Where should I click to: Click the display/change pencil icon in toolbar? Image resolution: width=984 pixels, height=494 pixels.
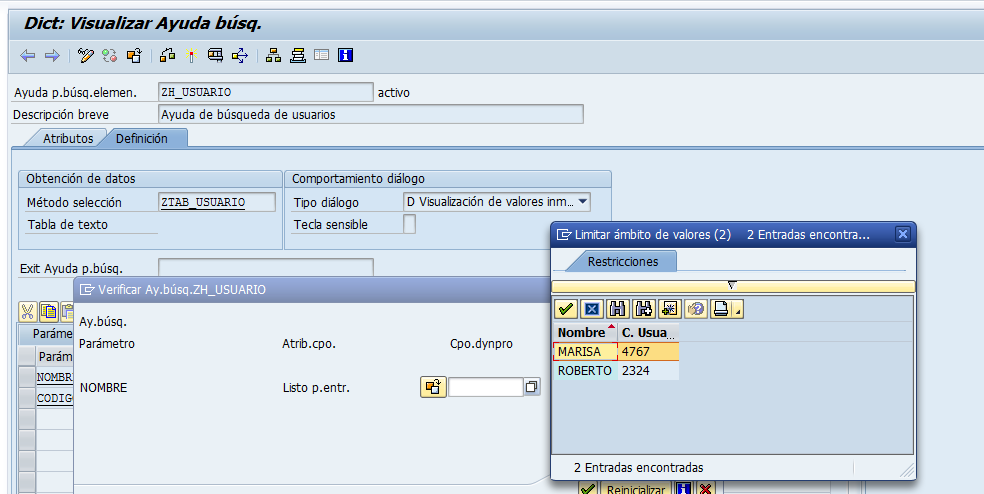click(x=86, y=55)
